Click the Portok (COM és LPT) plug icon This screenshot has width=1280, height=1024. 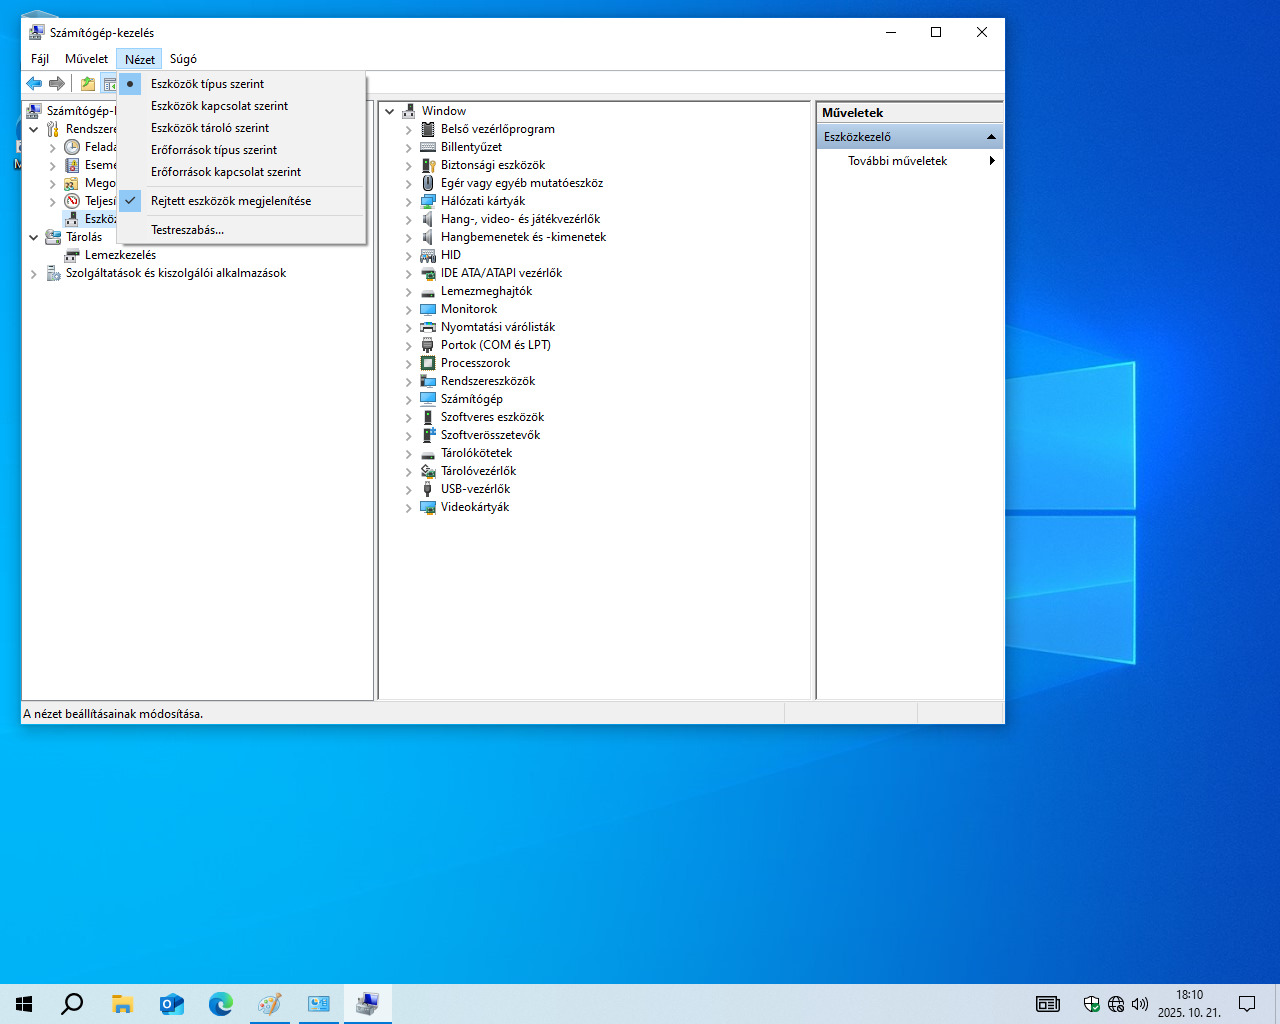tap(428, 345)
